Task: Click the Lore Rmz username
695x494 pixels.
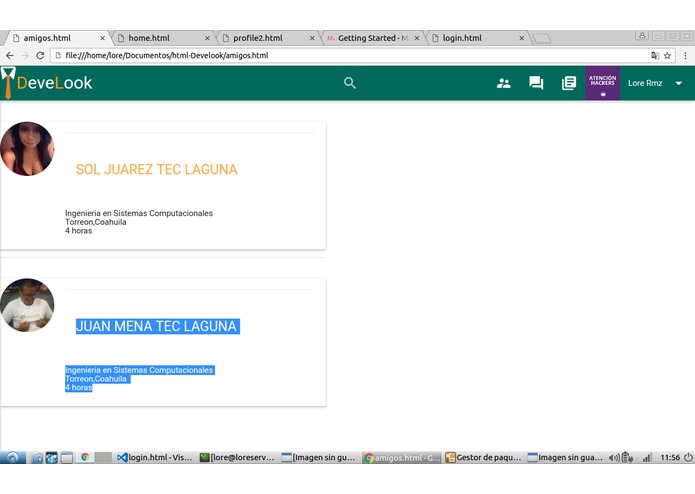Action: pos(645,83)
